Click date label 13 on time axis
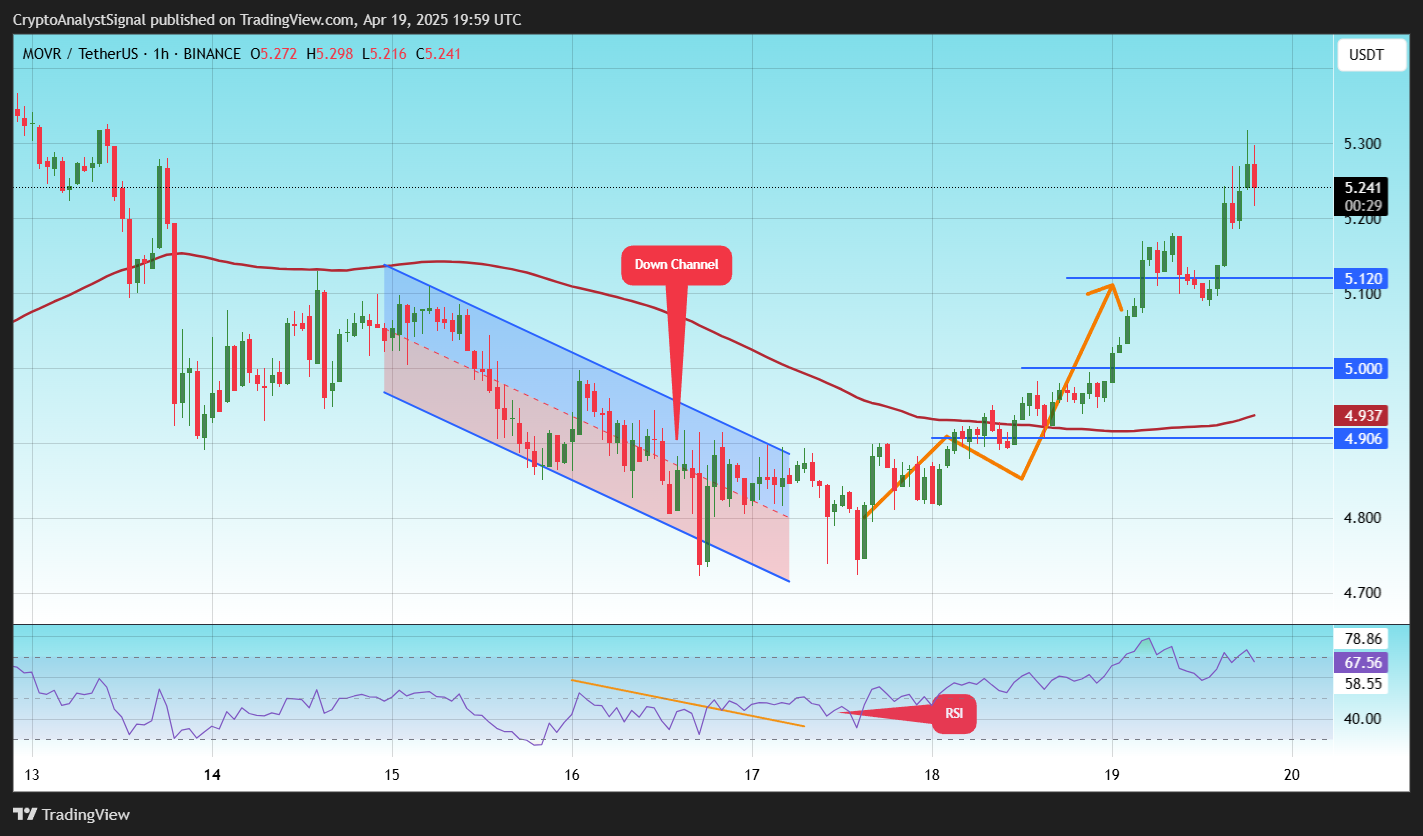Screen dimensions: 1423x836 point(32,774)
